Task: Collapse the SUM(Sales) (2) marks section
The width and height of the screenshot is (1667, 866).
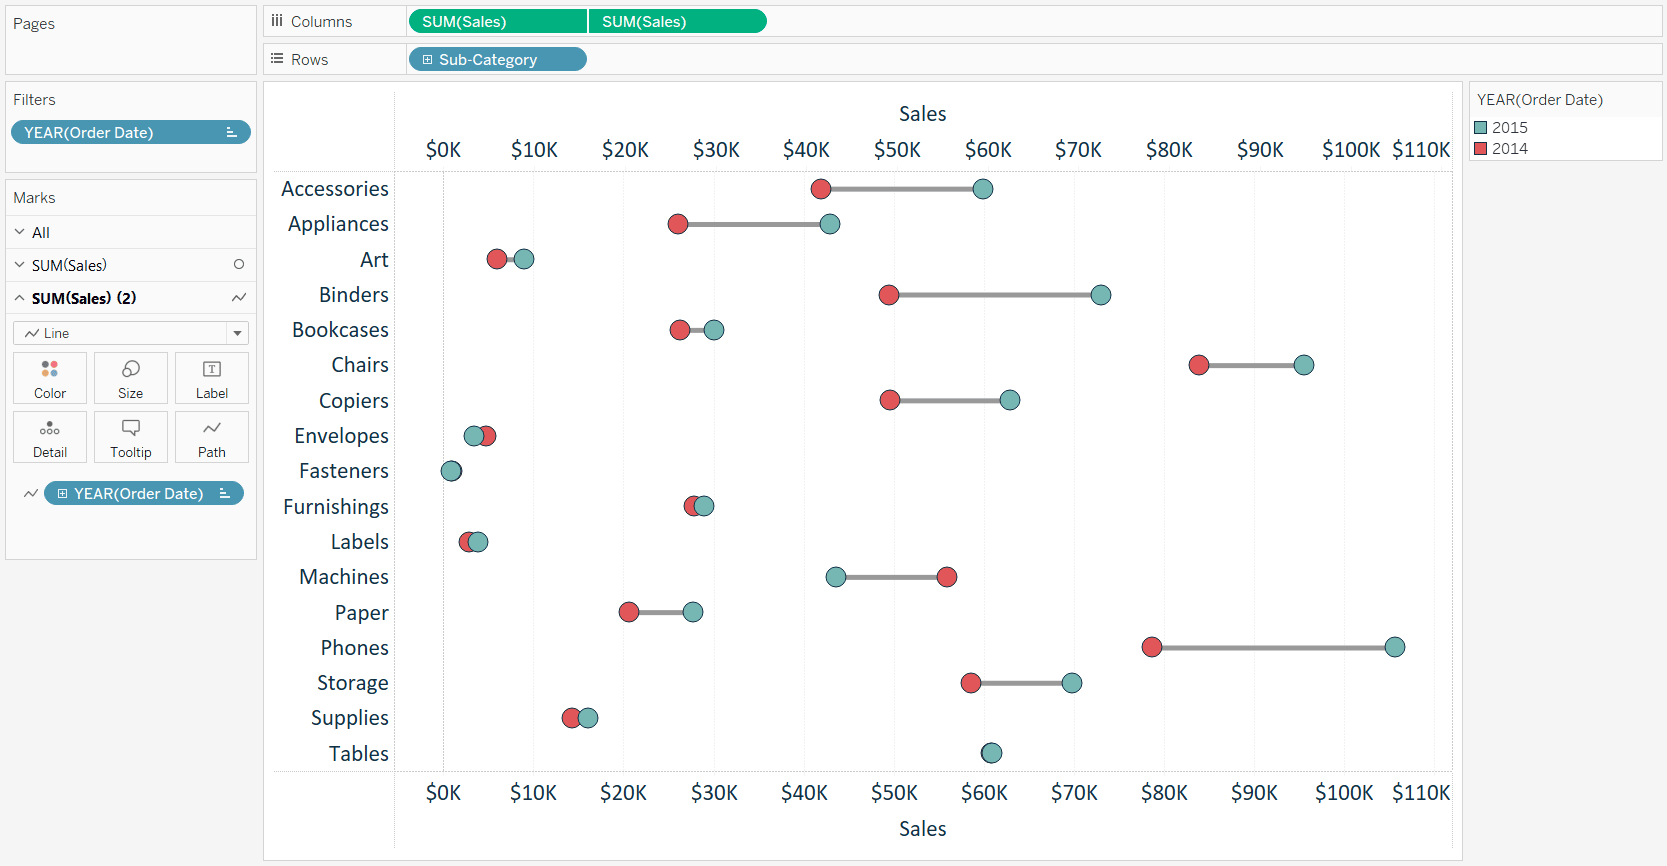Action: click(19, 298)
